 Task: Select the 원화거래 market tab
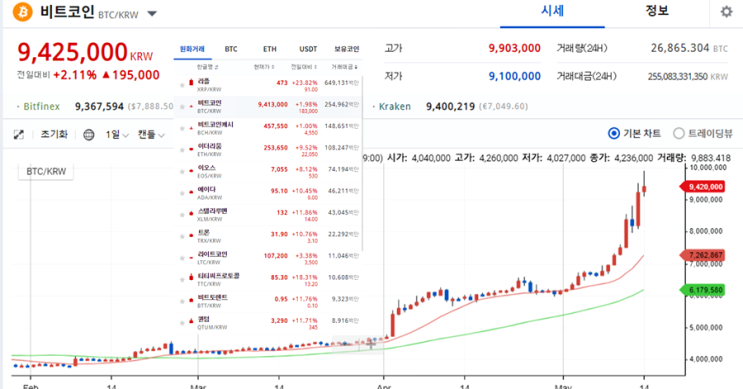[x=192, y=49]
